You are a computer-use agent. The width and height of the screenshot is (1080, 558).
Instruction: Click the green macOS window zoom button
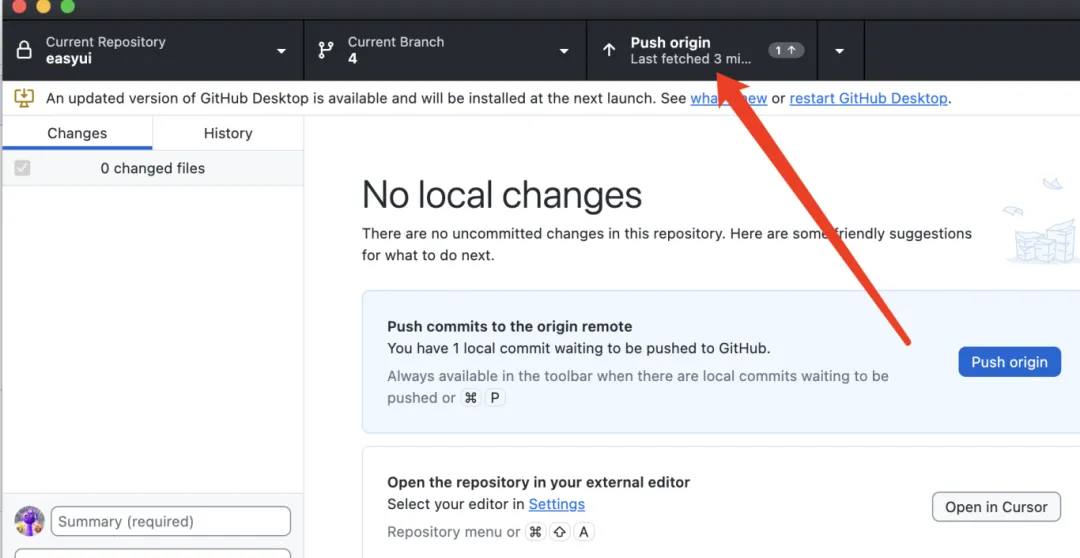(x=68, y=6)
